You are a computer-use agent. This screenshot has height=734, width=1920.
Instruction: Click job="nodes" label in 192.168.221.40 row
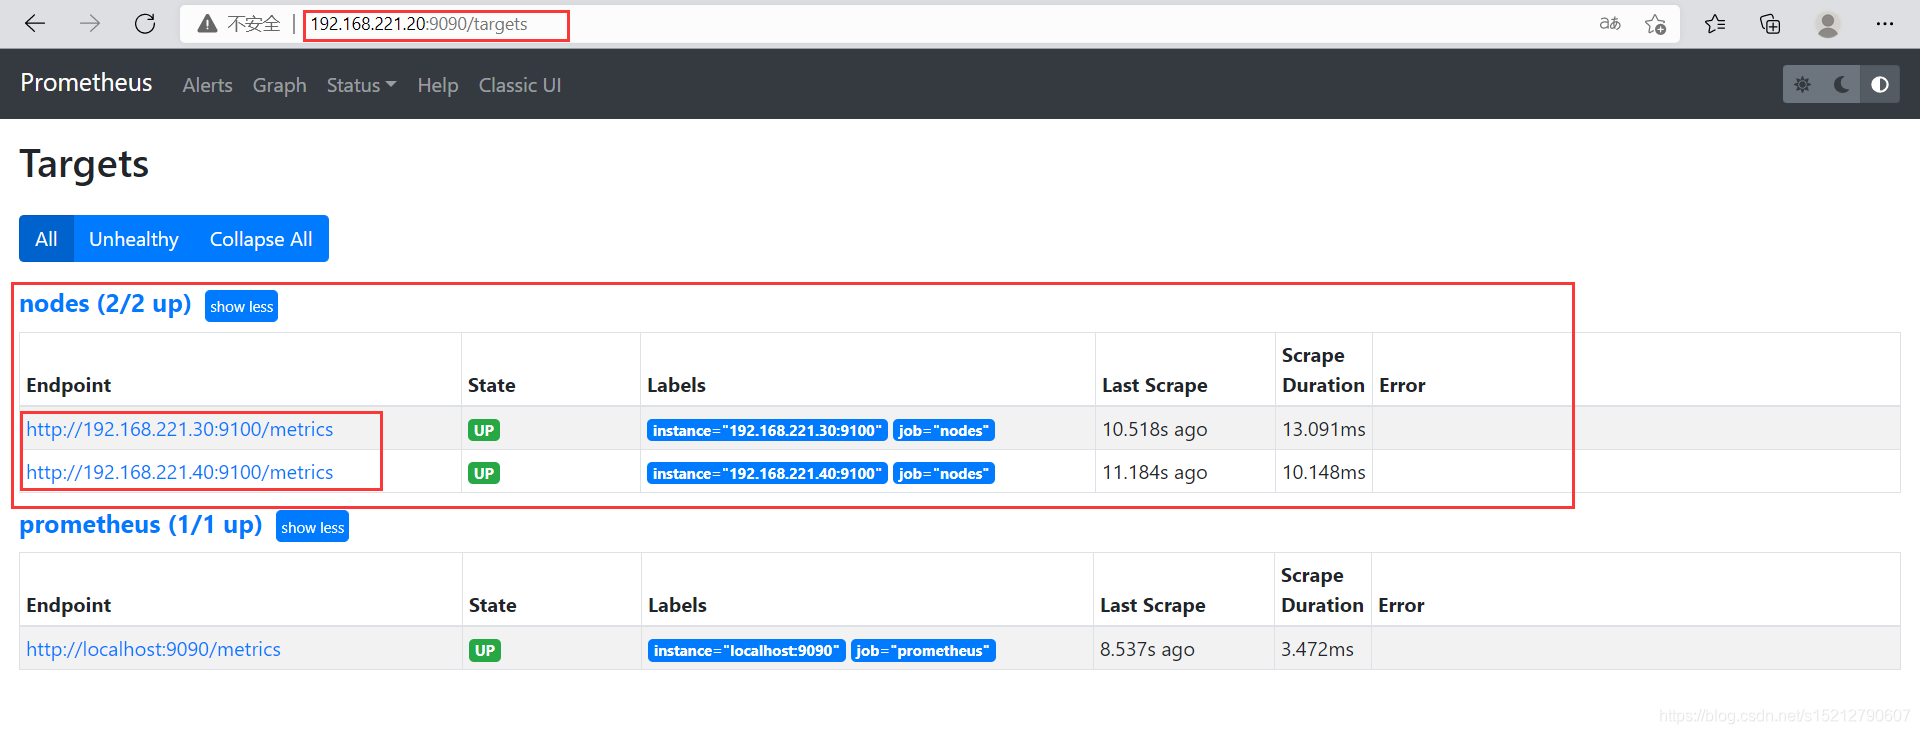pyautogui.click(x=943, y=474)
